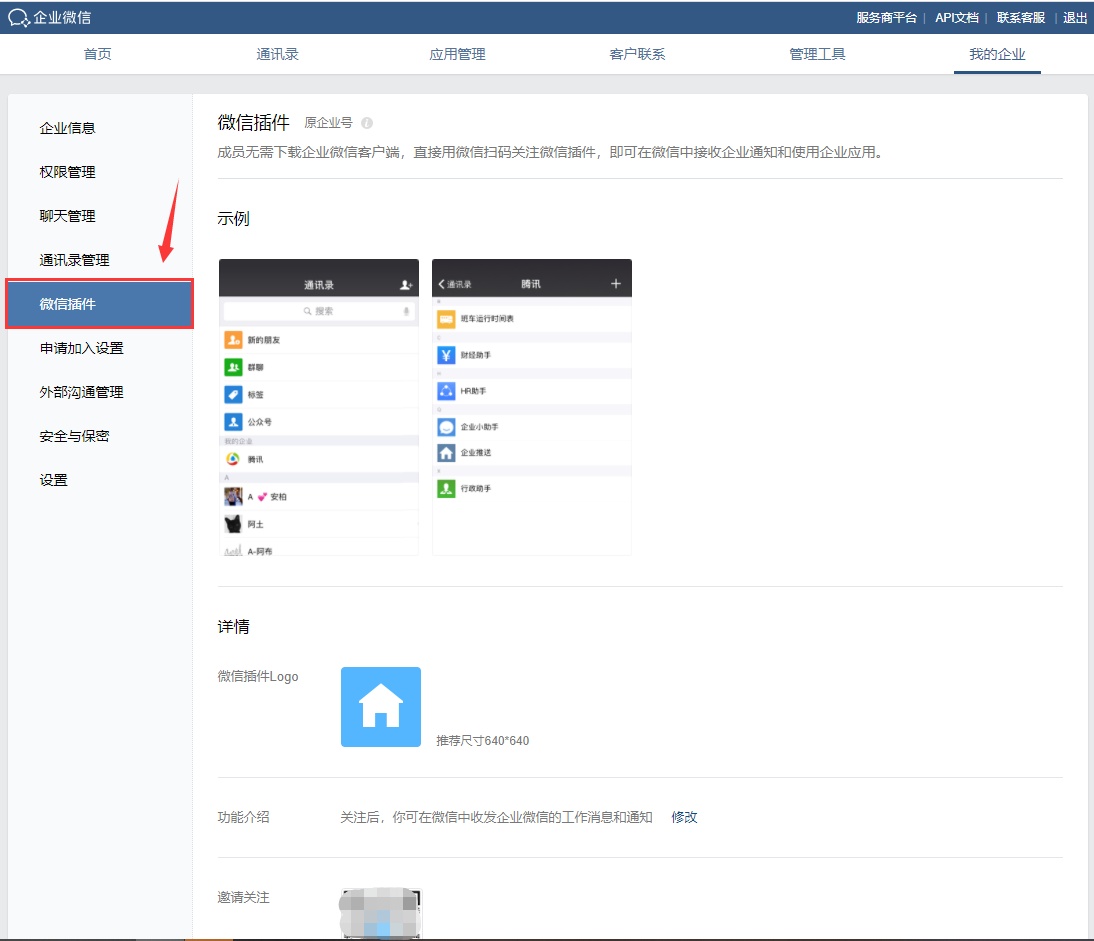Go to the 客户联系 tab
Viewport: 1094px width, 941px height.
point(637,54)
